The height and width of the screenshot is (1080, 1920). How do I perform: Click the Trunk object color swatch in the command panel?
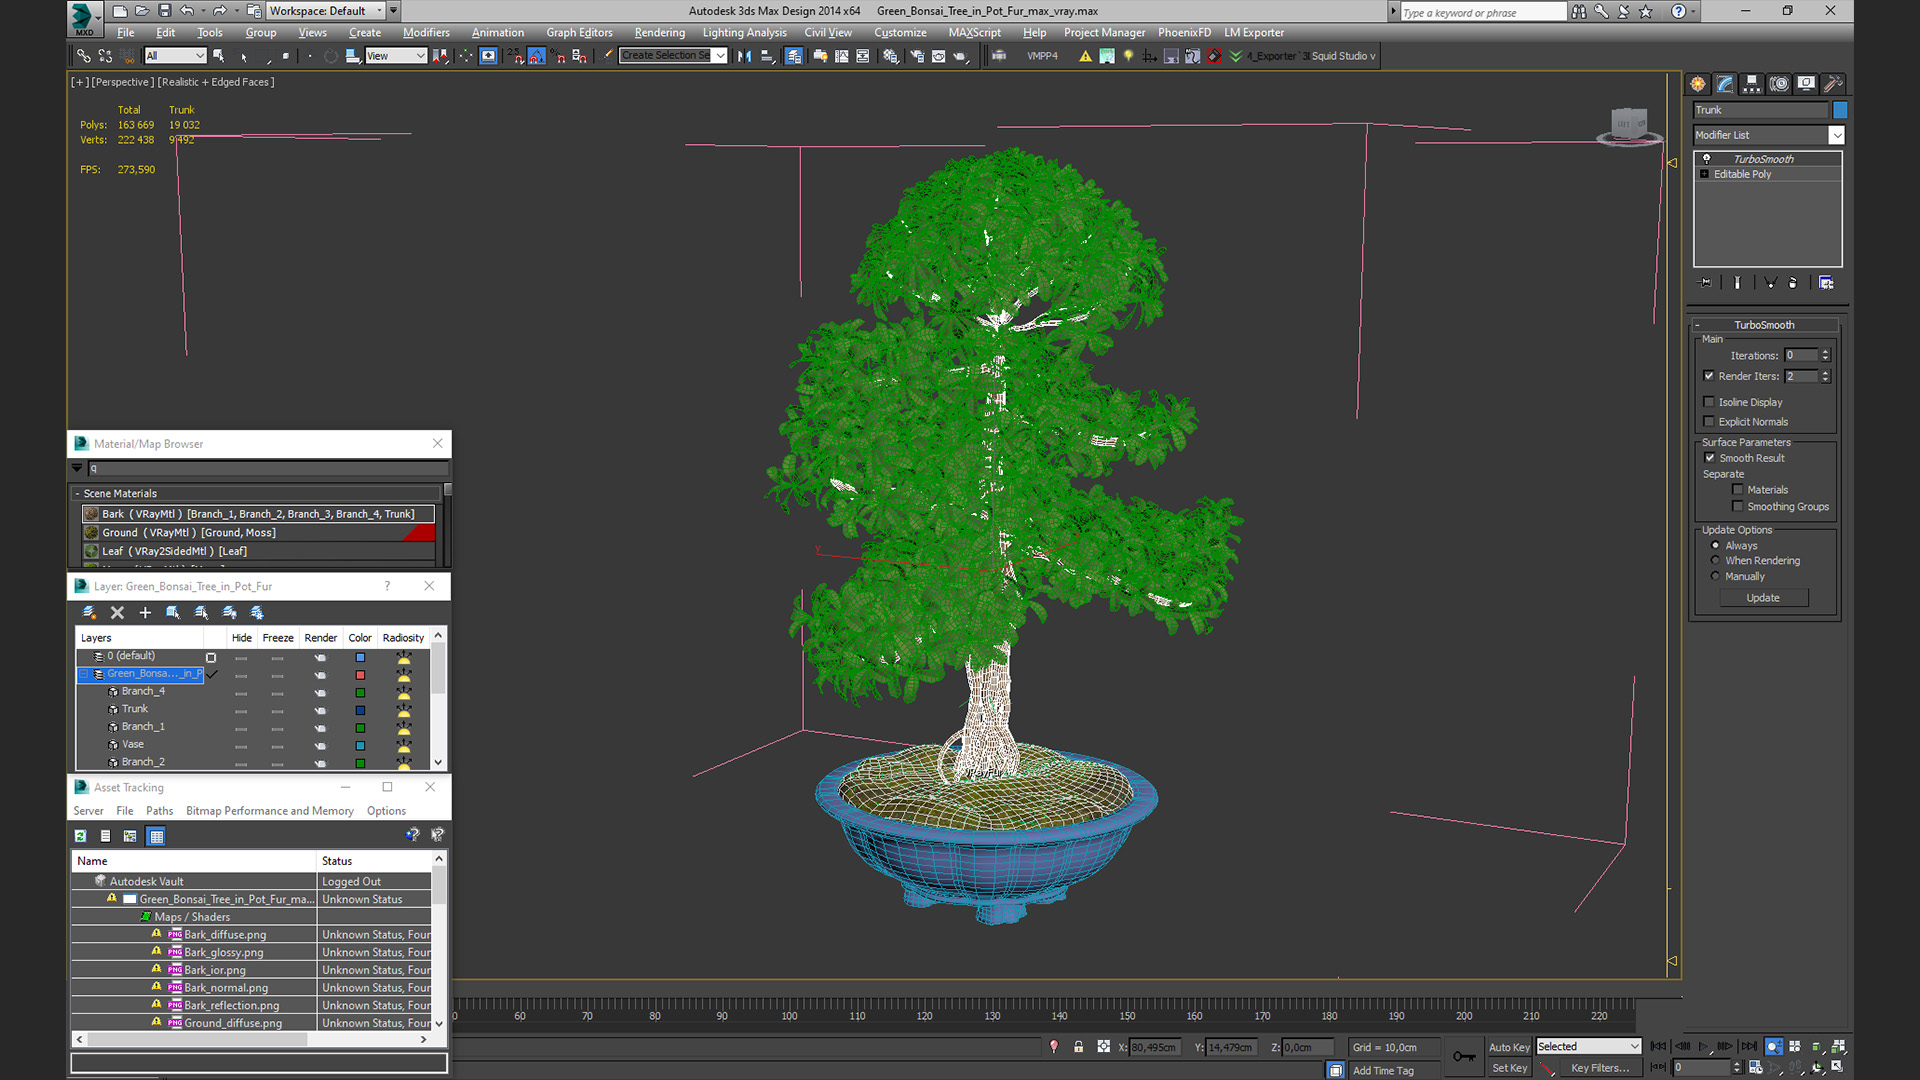tap(1840, 110)
